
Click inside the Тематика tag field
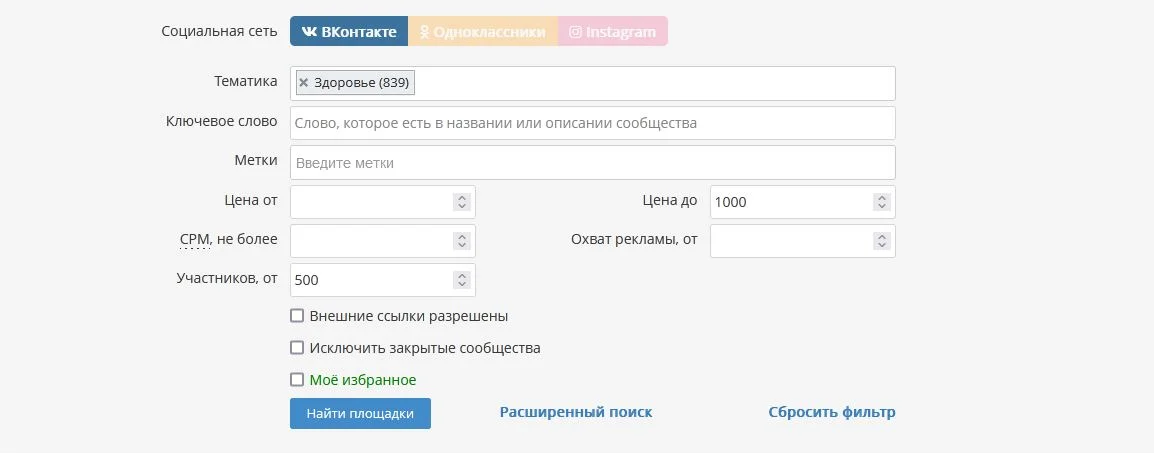(650, 83)
